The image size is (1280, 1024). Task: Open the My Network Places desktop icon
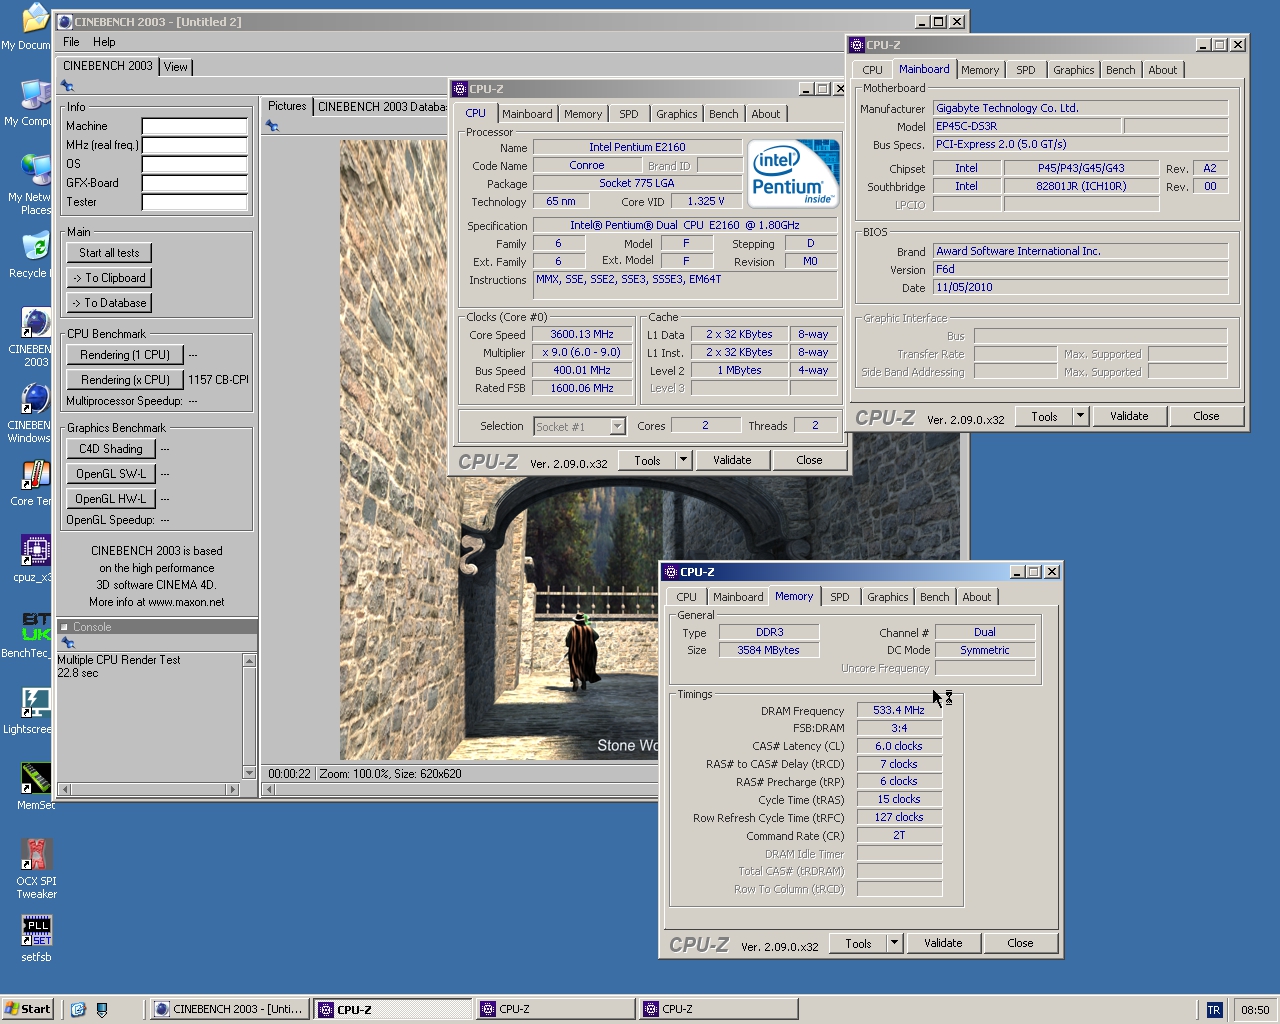pyautogui.click(x=34, y=185)
